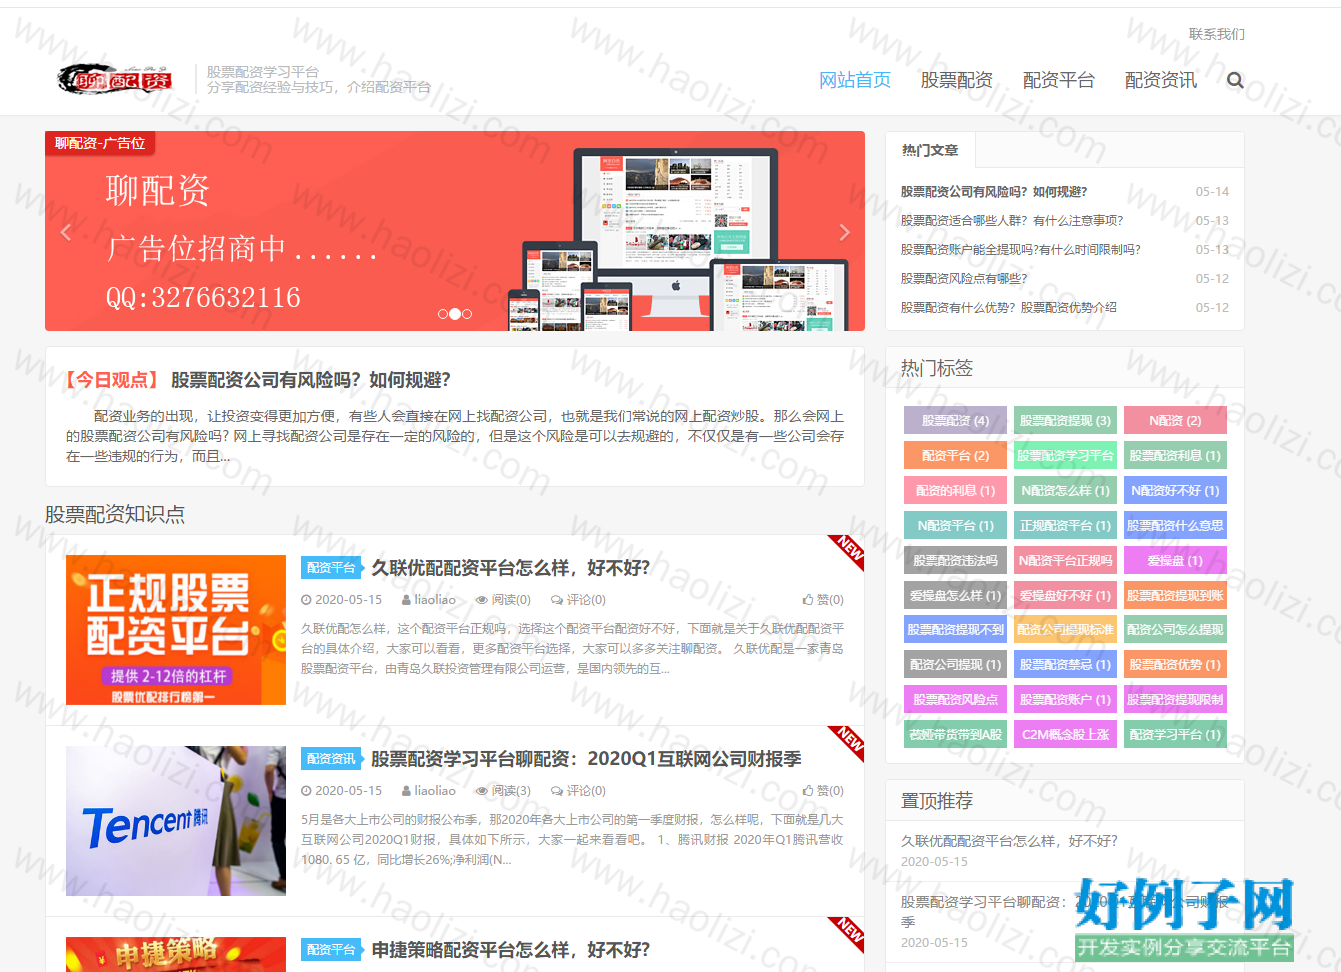
Task: Select the 股票配资优势 (1) tag
Action: [1175, 665]
